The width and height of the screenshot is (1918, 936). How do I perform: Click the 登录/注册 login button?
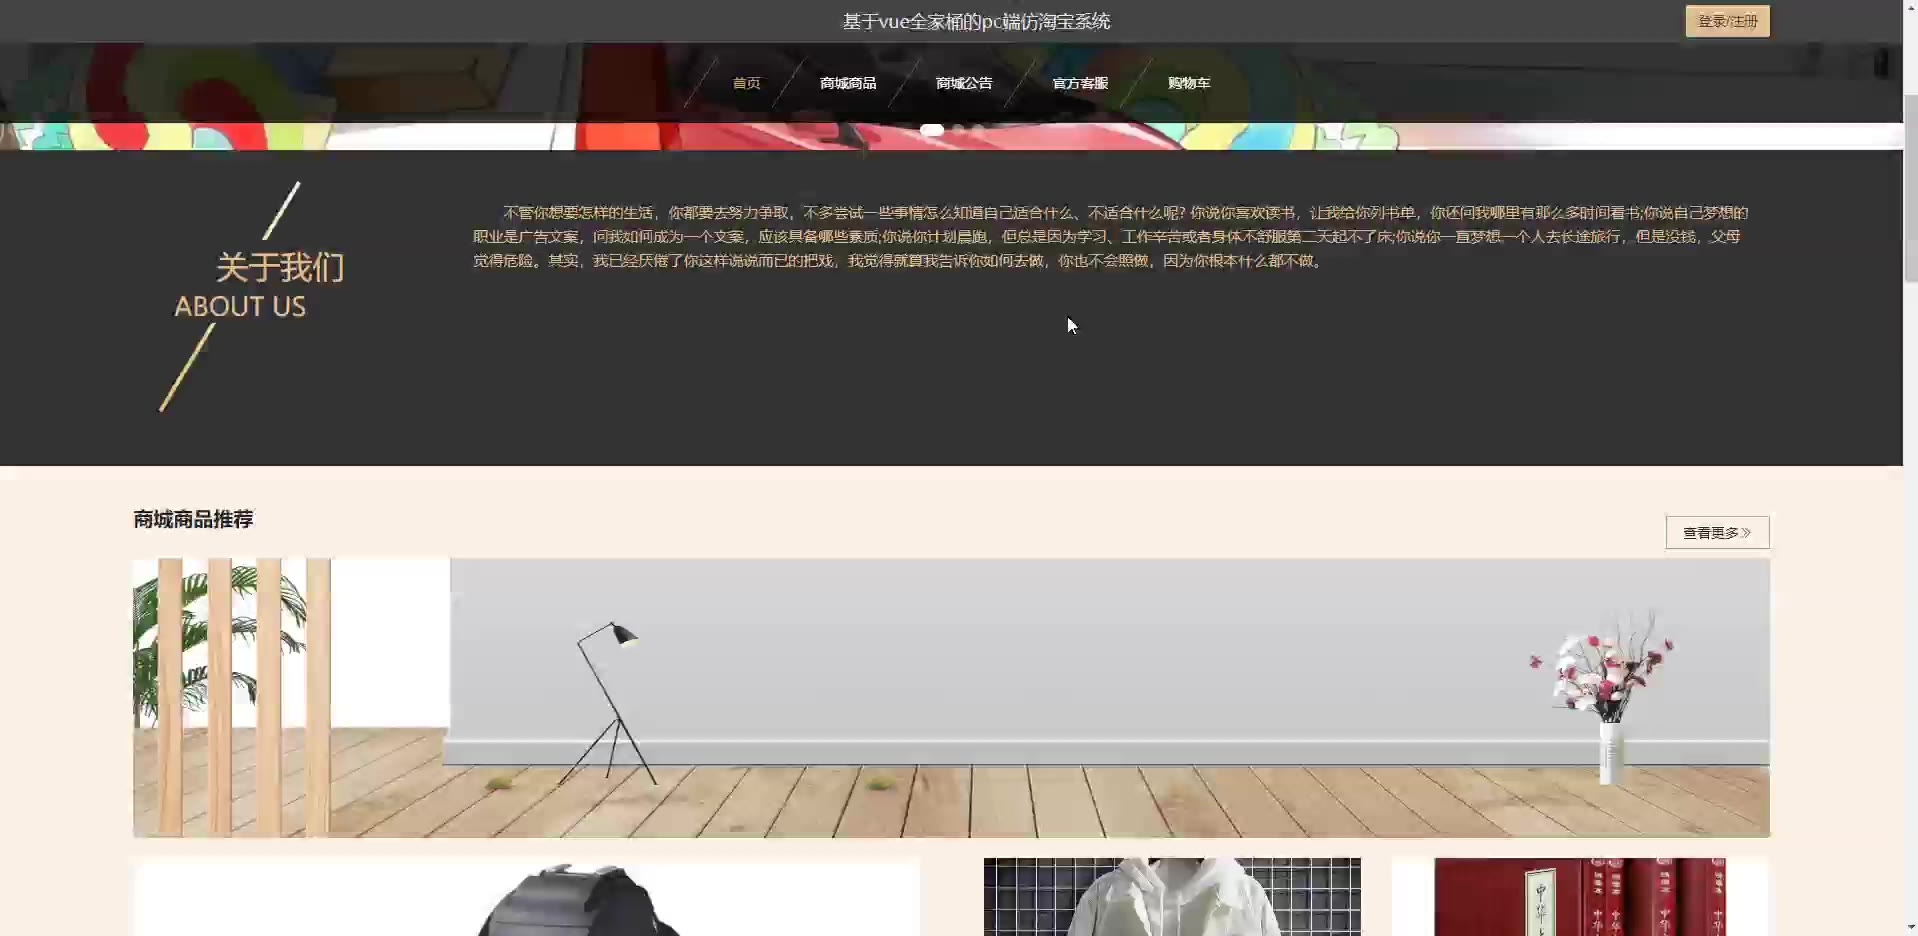click(x=1727, y=21)
